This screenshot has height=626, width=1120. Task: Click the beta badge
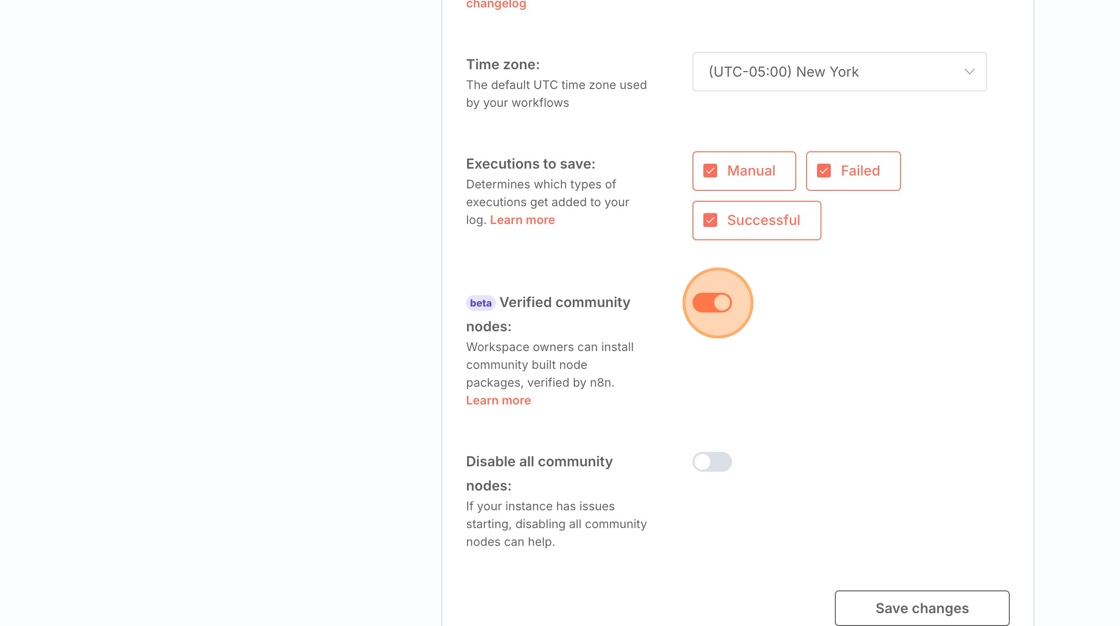point(480,303)
